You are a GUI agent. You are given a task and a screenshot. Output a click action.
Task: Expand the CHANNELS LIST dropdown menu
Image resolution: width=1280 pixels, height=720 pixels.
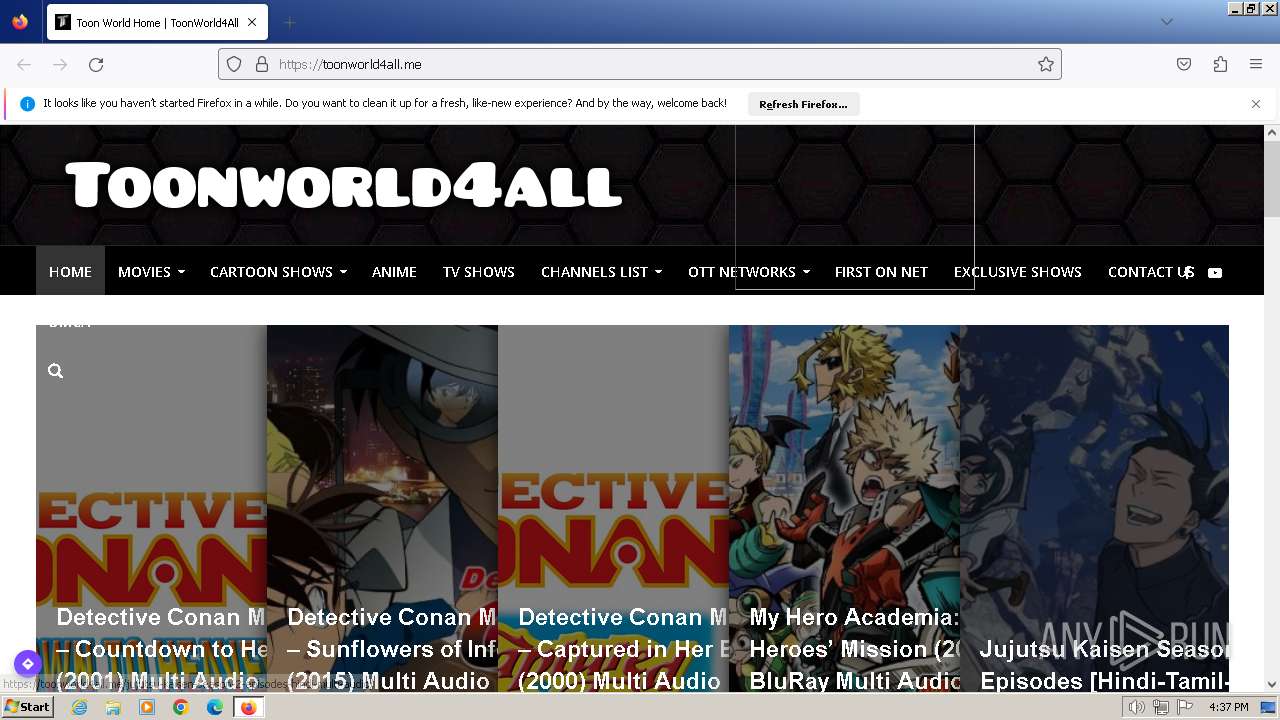point(601,271)
